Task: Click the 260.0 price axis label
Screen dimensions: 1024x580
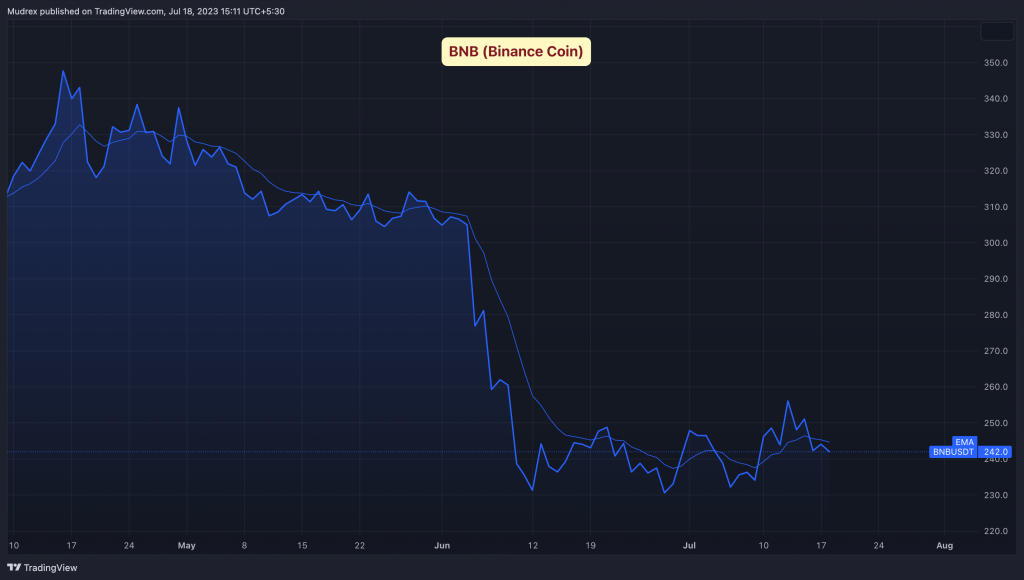Action: [996, 387]
